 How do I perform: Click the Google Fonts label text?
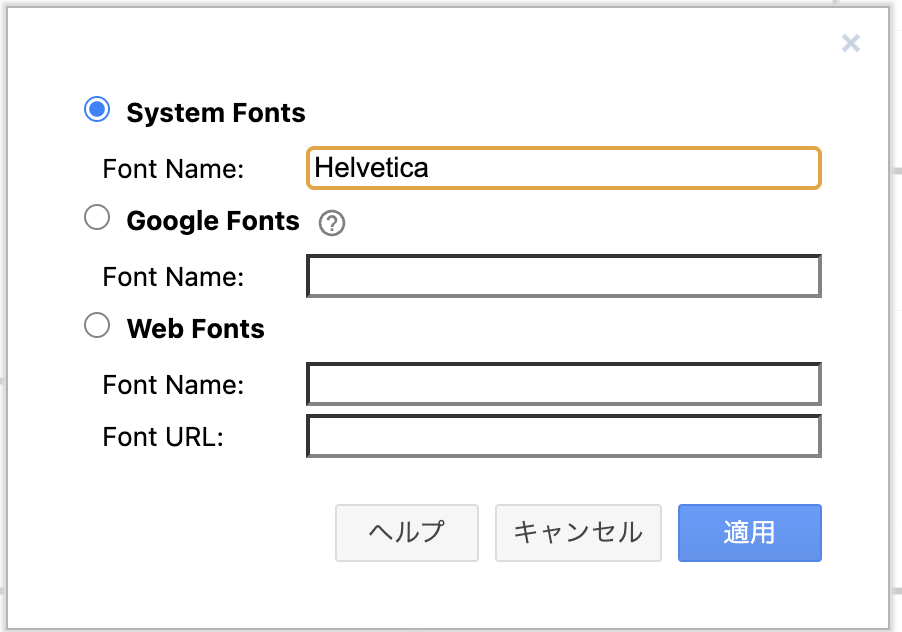click(212, 221)
